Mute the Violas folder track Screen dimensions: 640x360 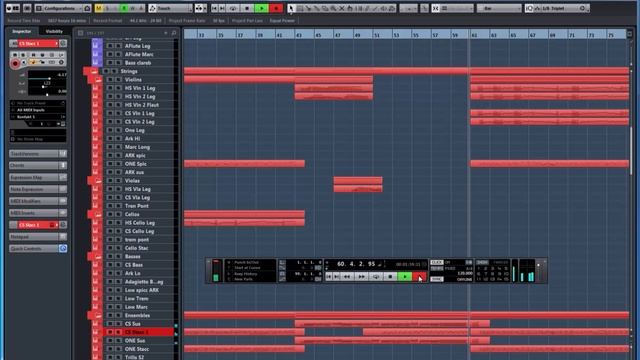tap(110, 180)
